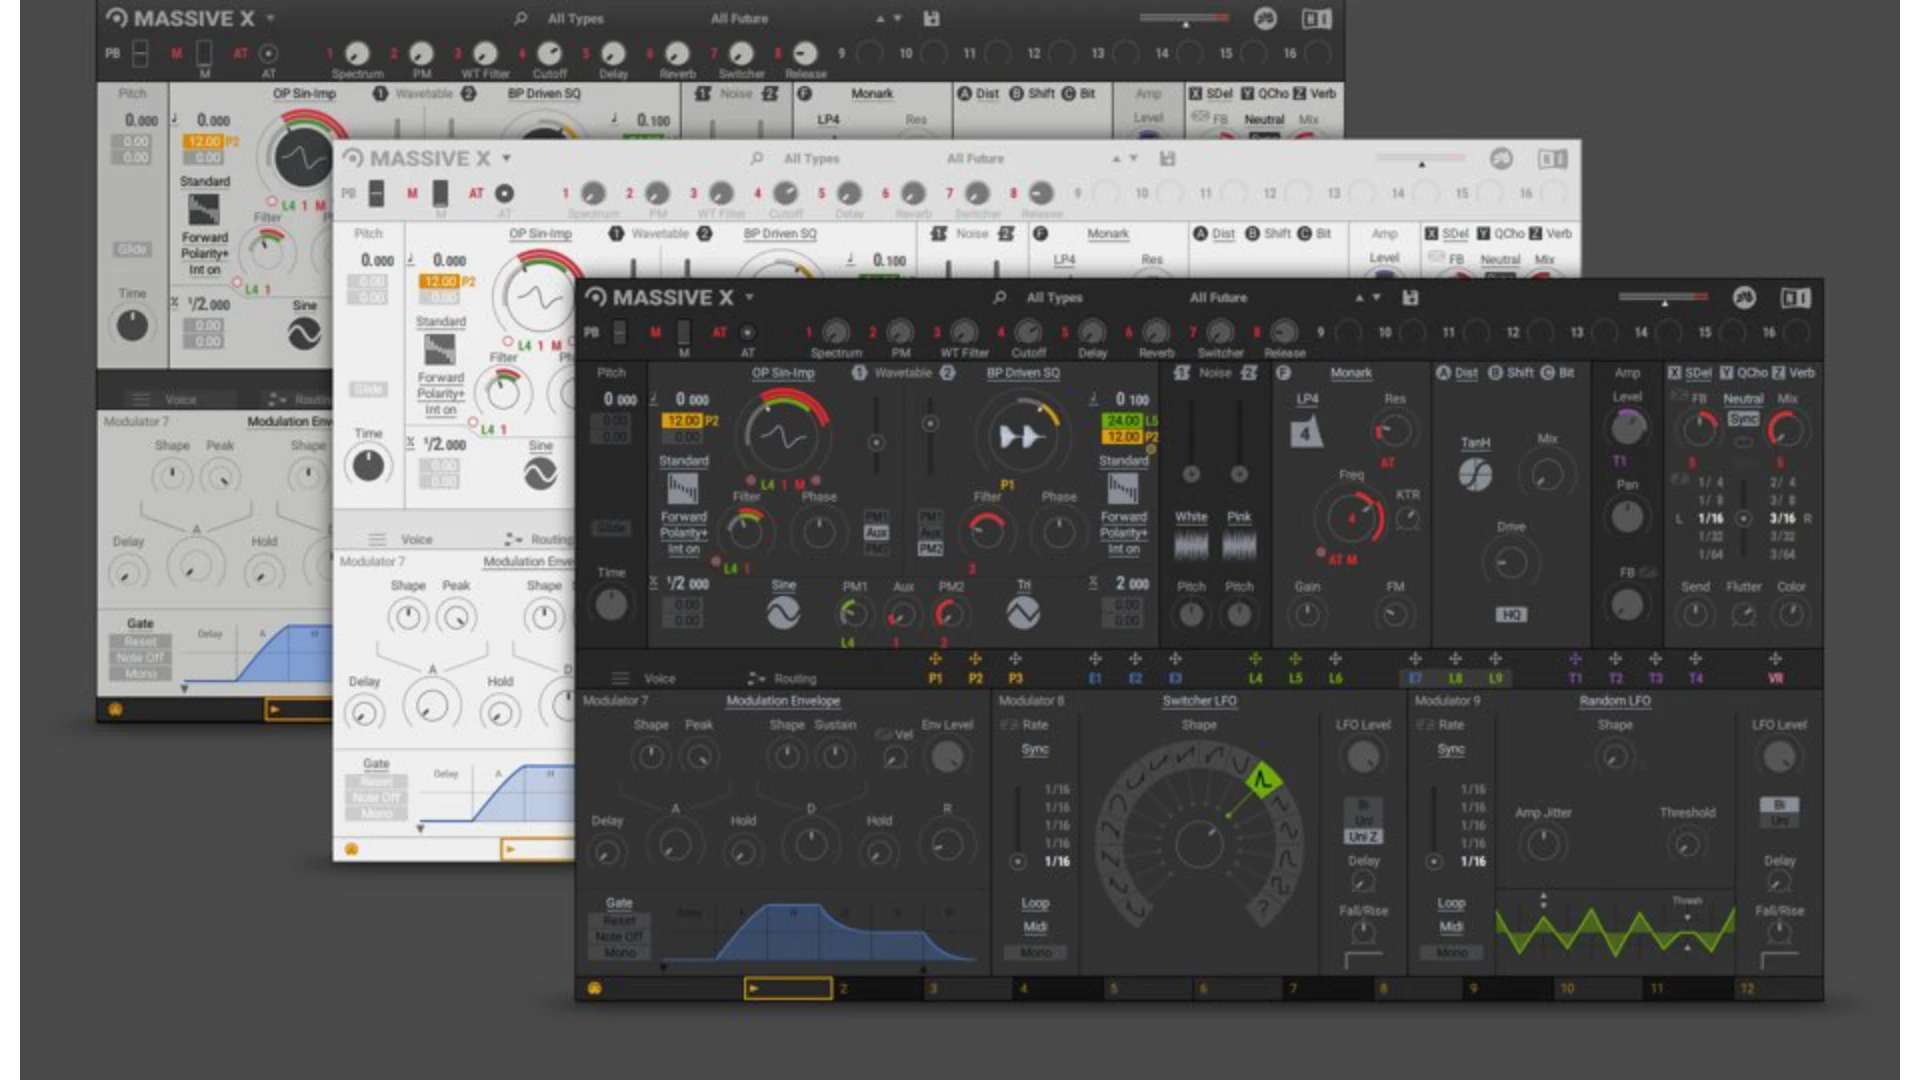This screenshot has height=1080, width=1920.
Task: Open the Switcher LFO type menu
Action: pyautogui.click(x=1199, y=700)
